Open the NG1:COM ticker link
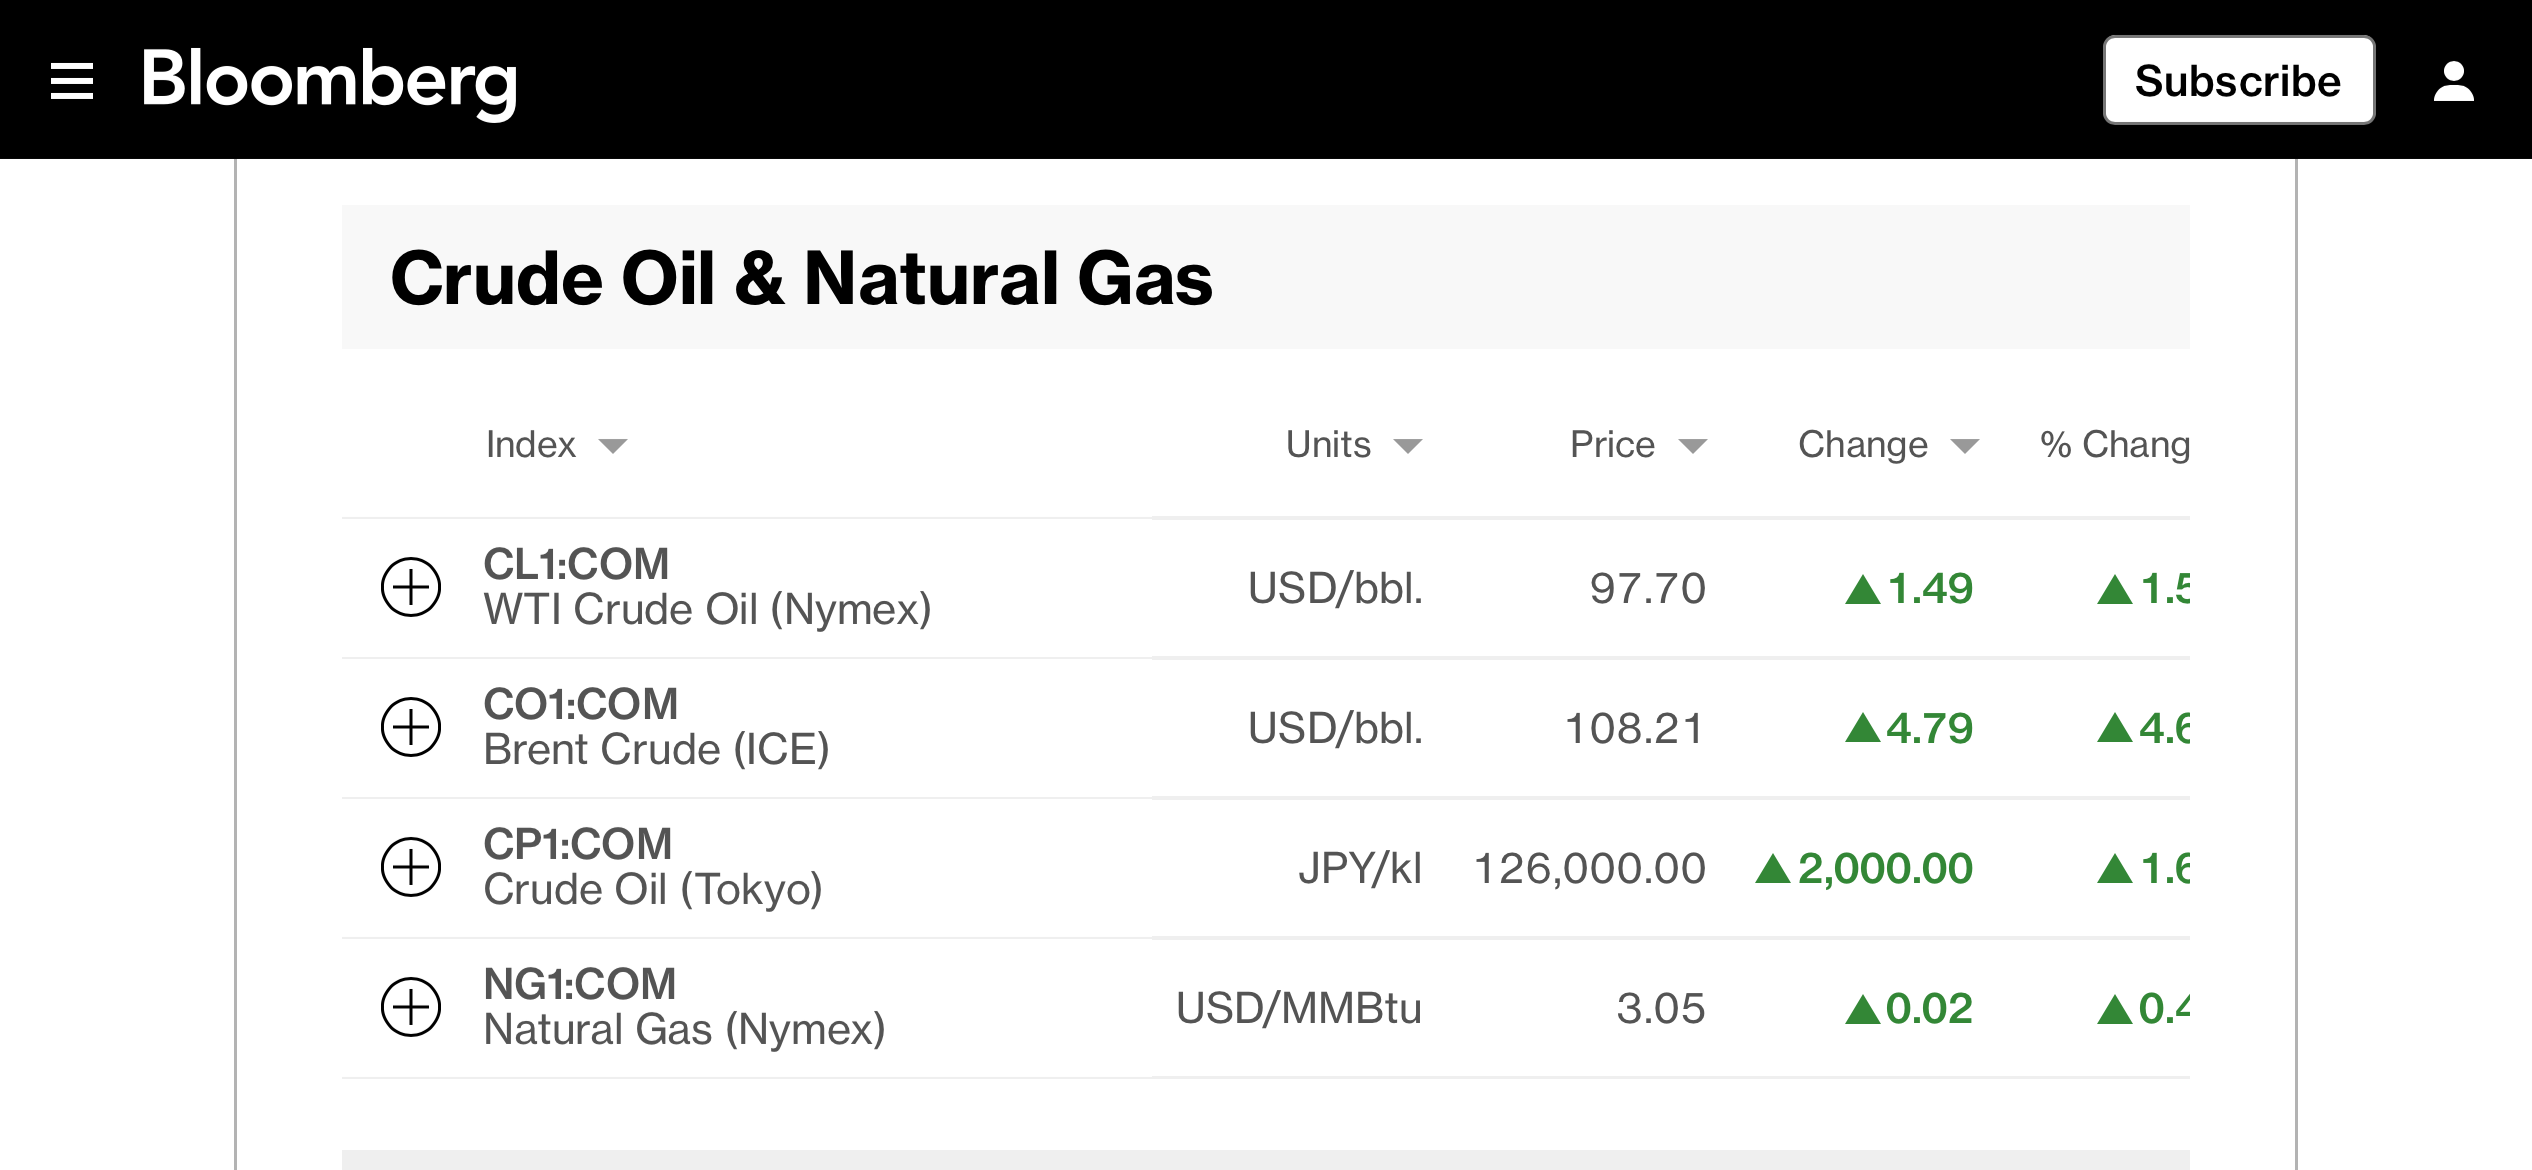This screenshot has width=2532, height=1170. [580, 984]
